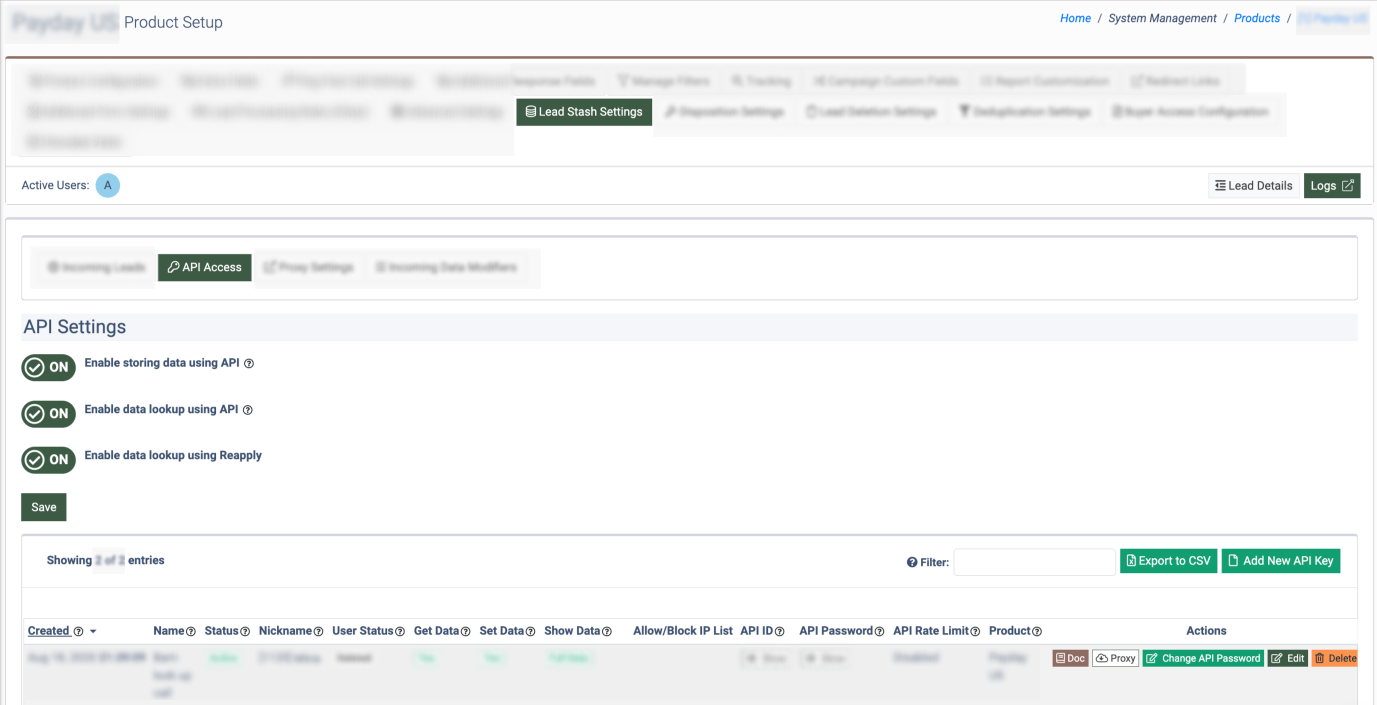Viewport: 1377px width, 705px height.
Task: Toggle Enable data lookup using API switch
Action: tap(49, 413)
